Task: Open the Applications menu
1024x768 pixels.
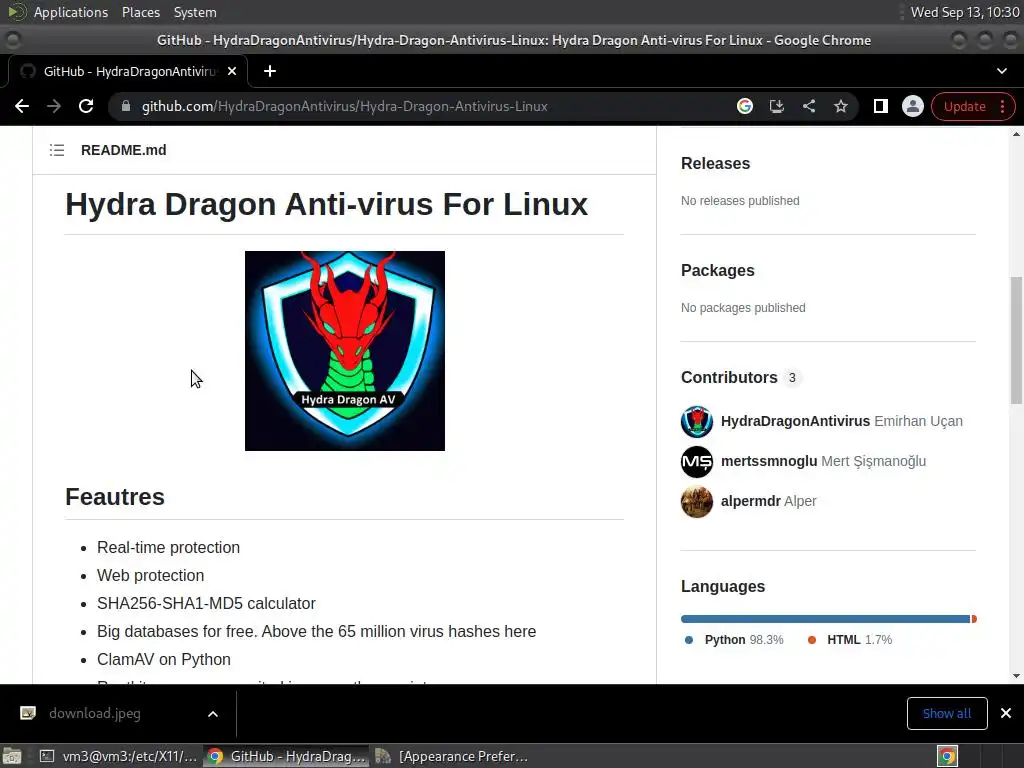Action: 71,12
